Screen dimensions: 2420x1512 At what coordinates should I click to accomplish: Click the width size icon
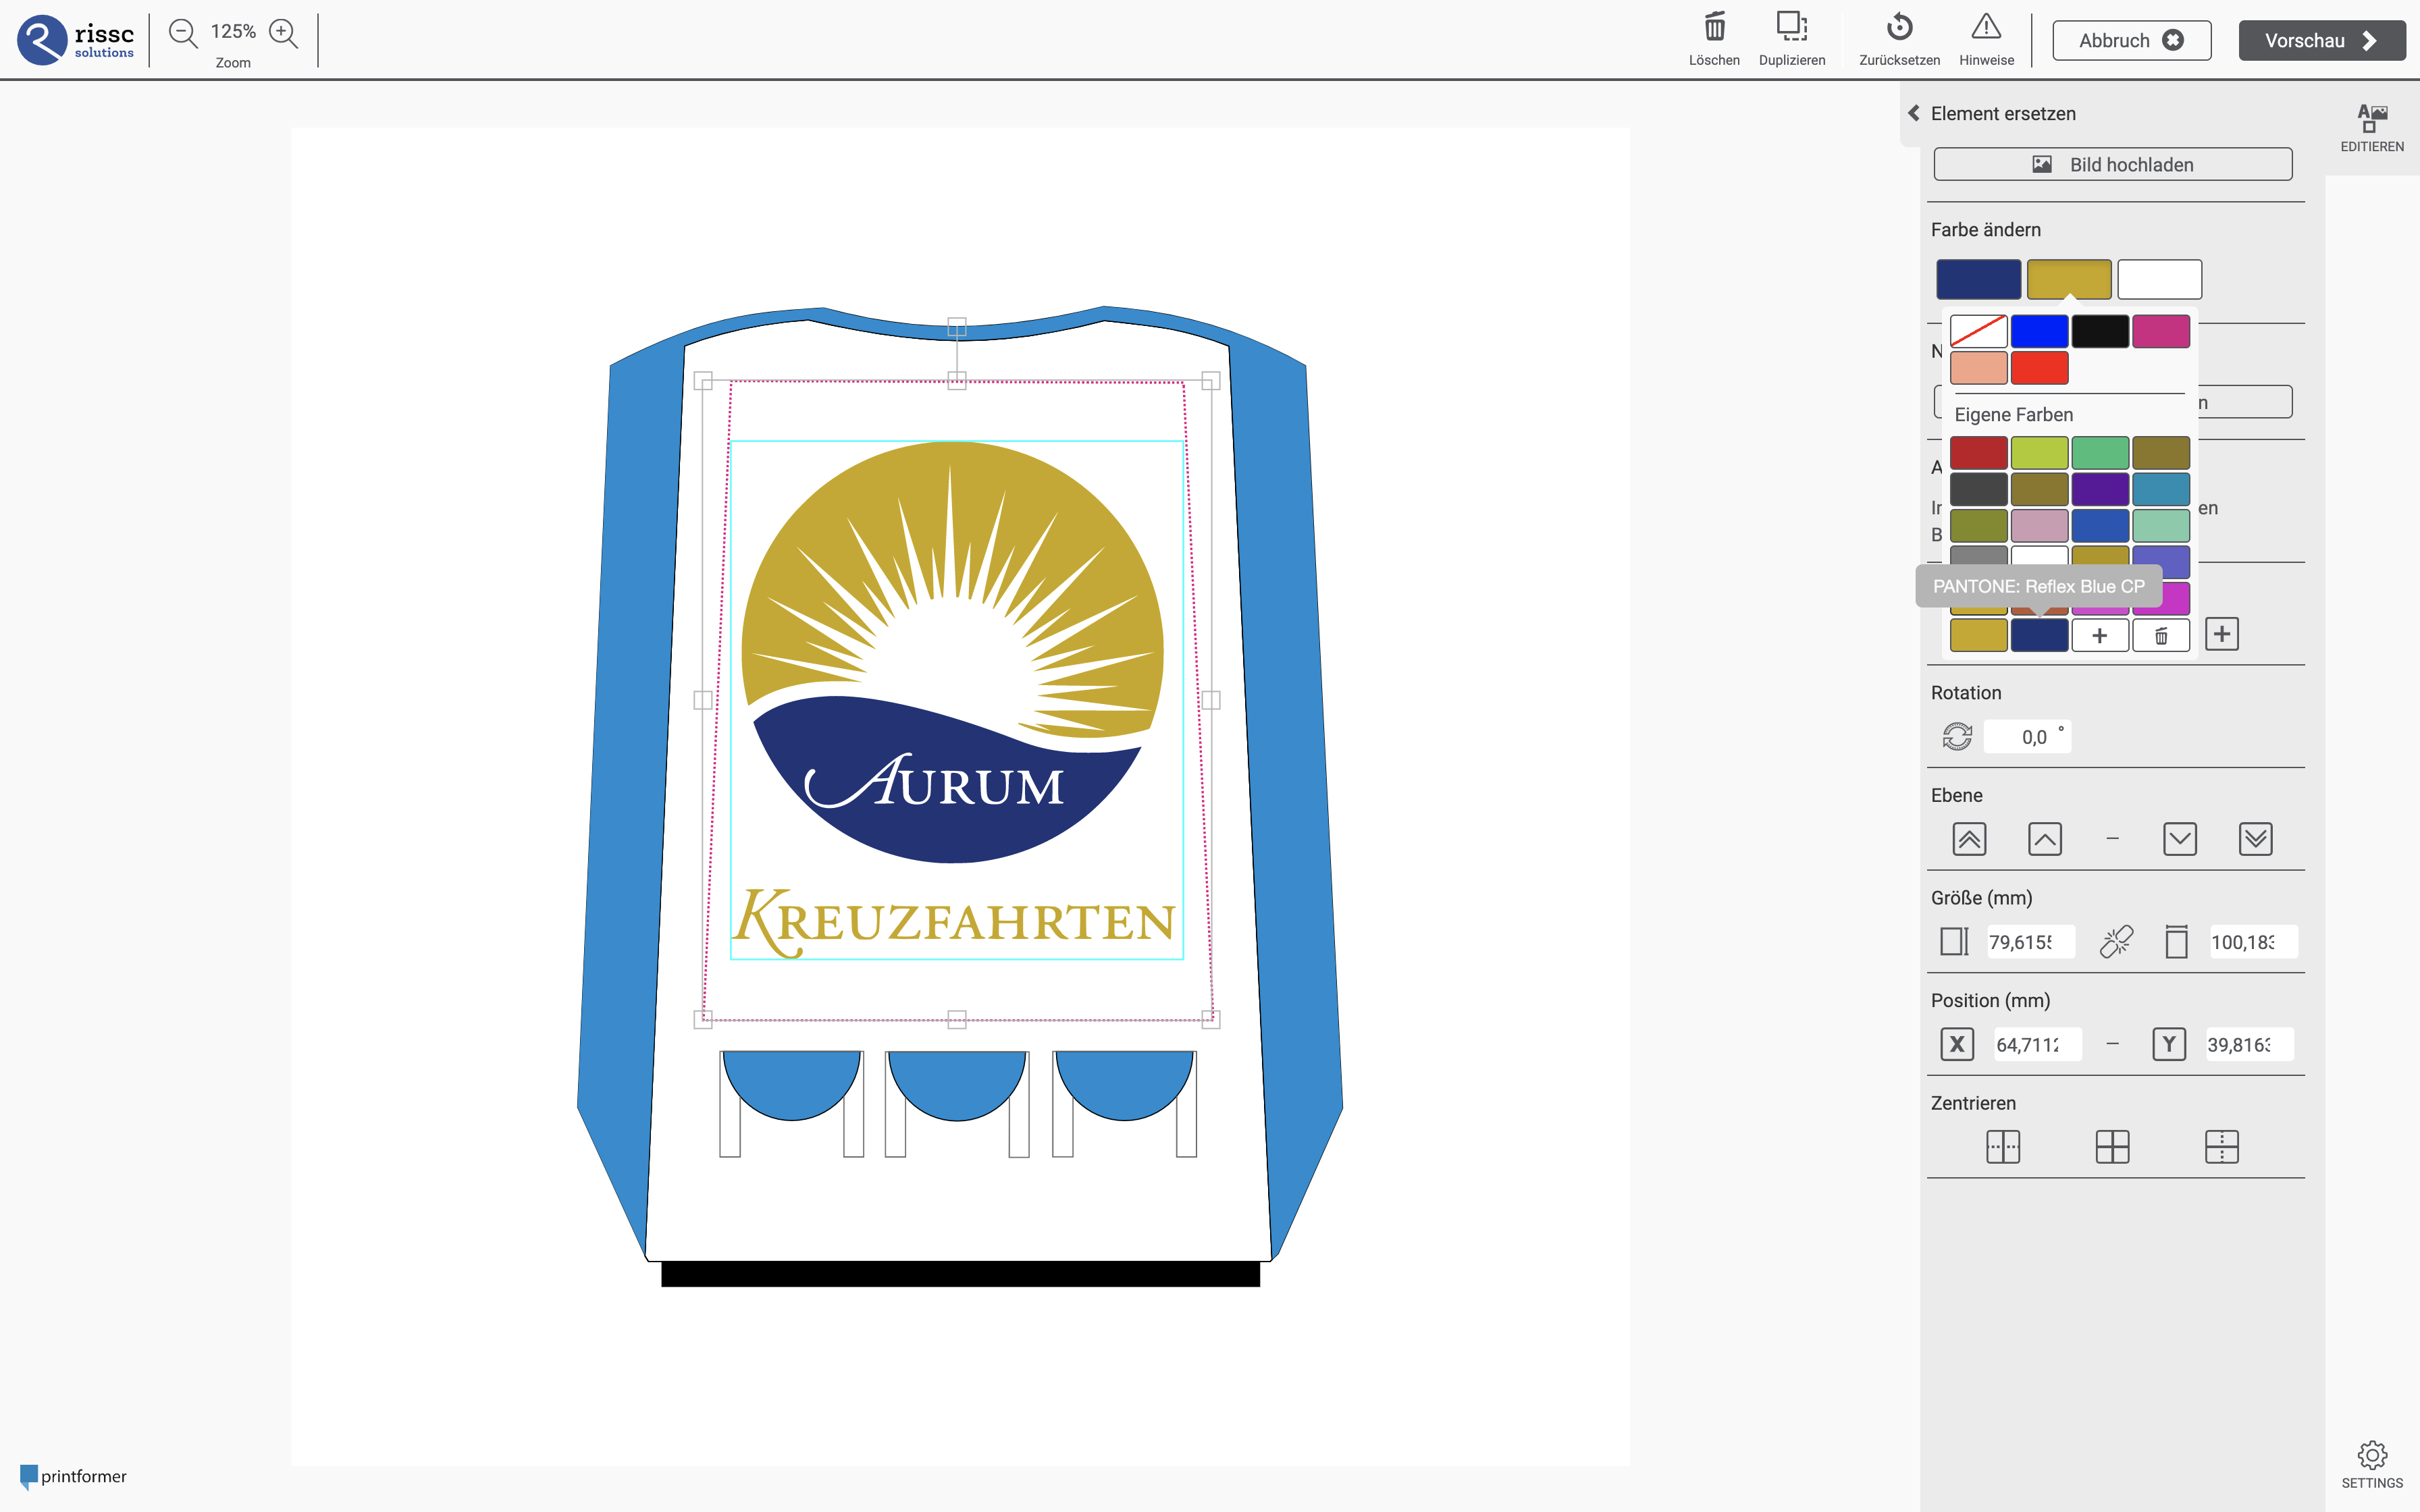pyautogui.click(x=1954, y=942)
